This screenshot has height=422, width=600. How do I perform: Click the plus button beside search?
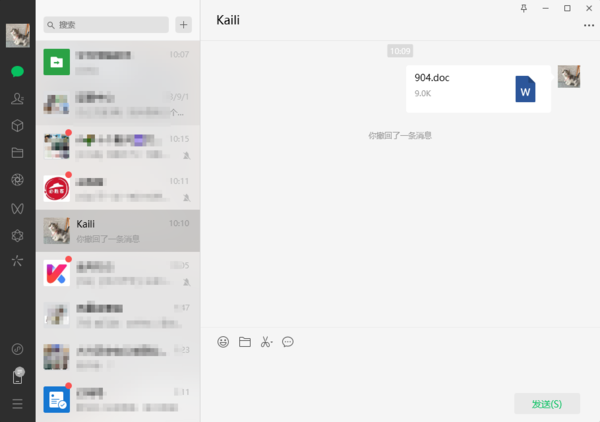tap(184, 25)
